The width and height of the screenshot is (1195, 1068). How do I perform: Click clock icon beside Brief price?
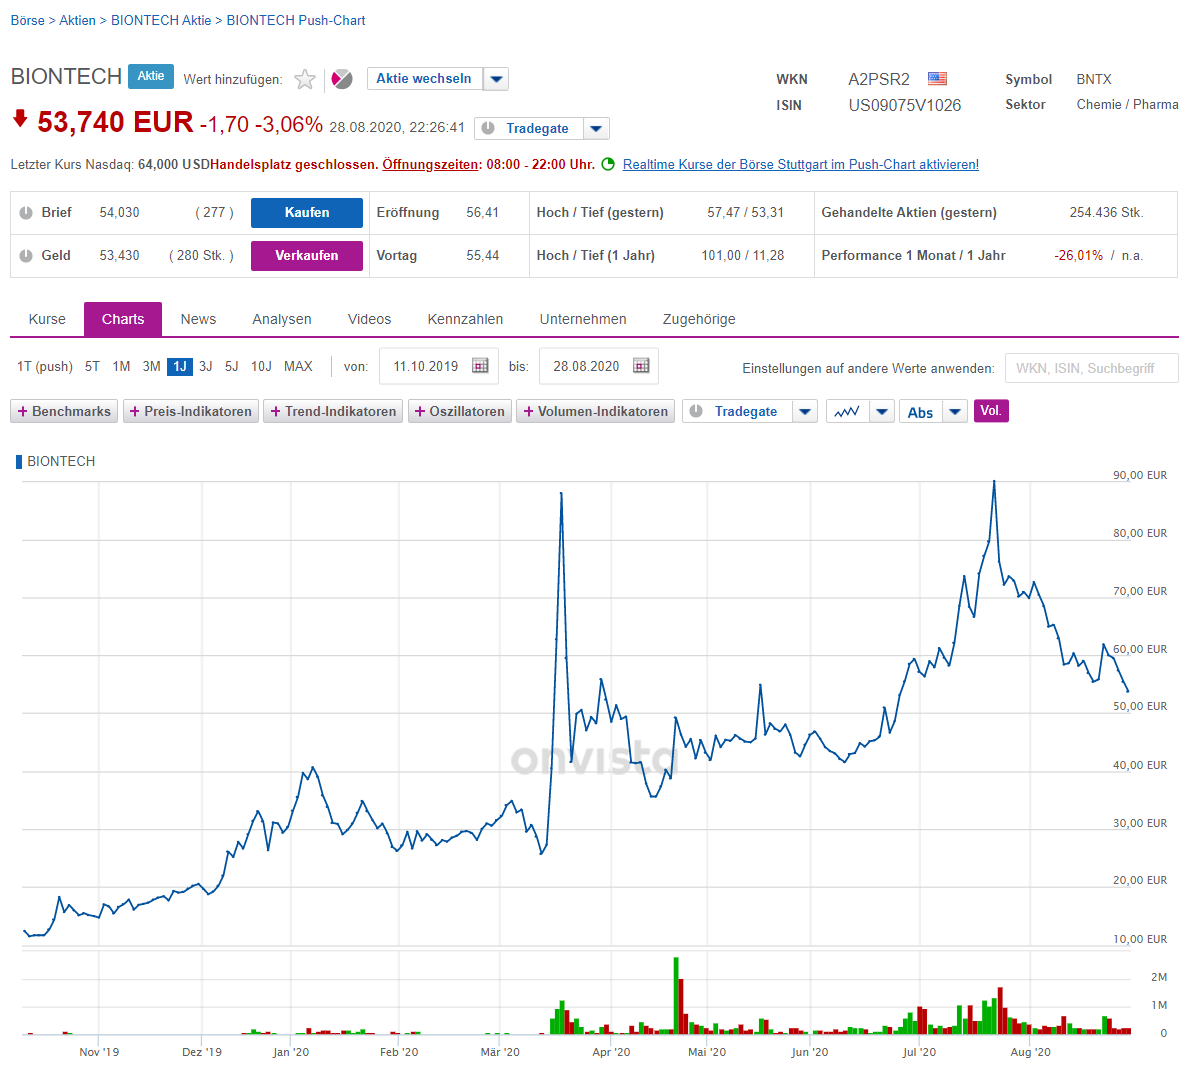26,213
